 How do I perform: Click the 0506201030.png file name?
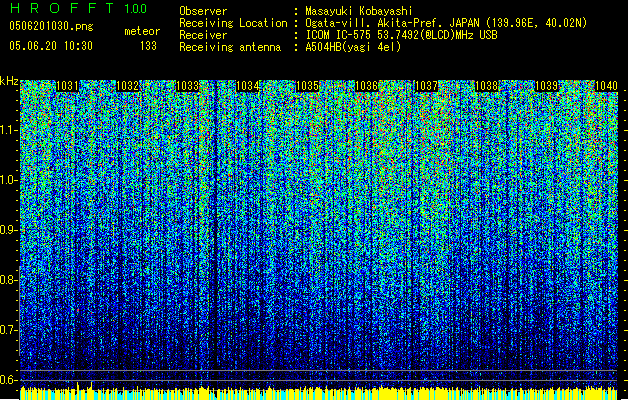click(x=39, y=27)
